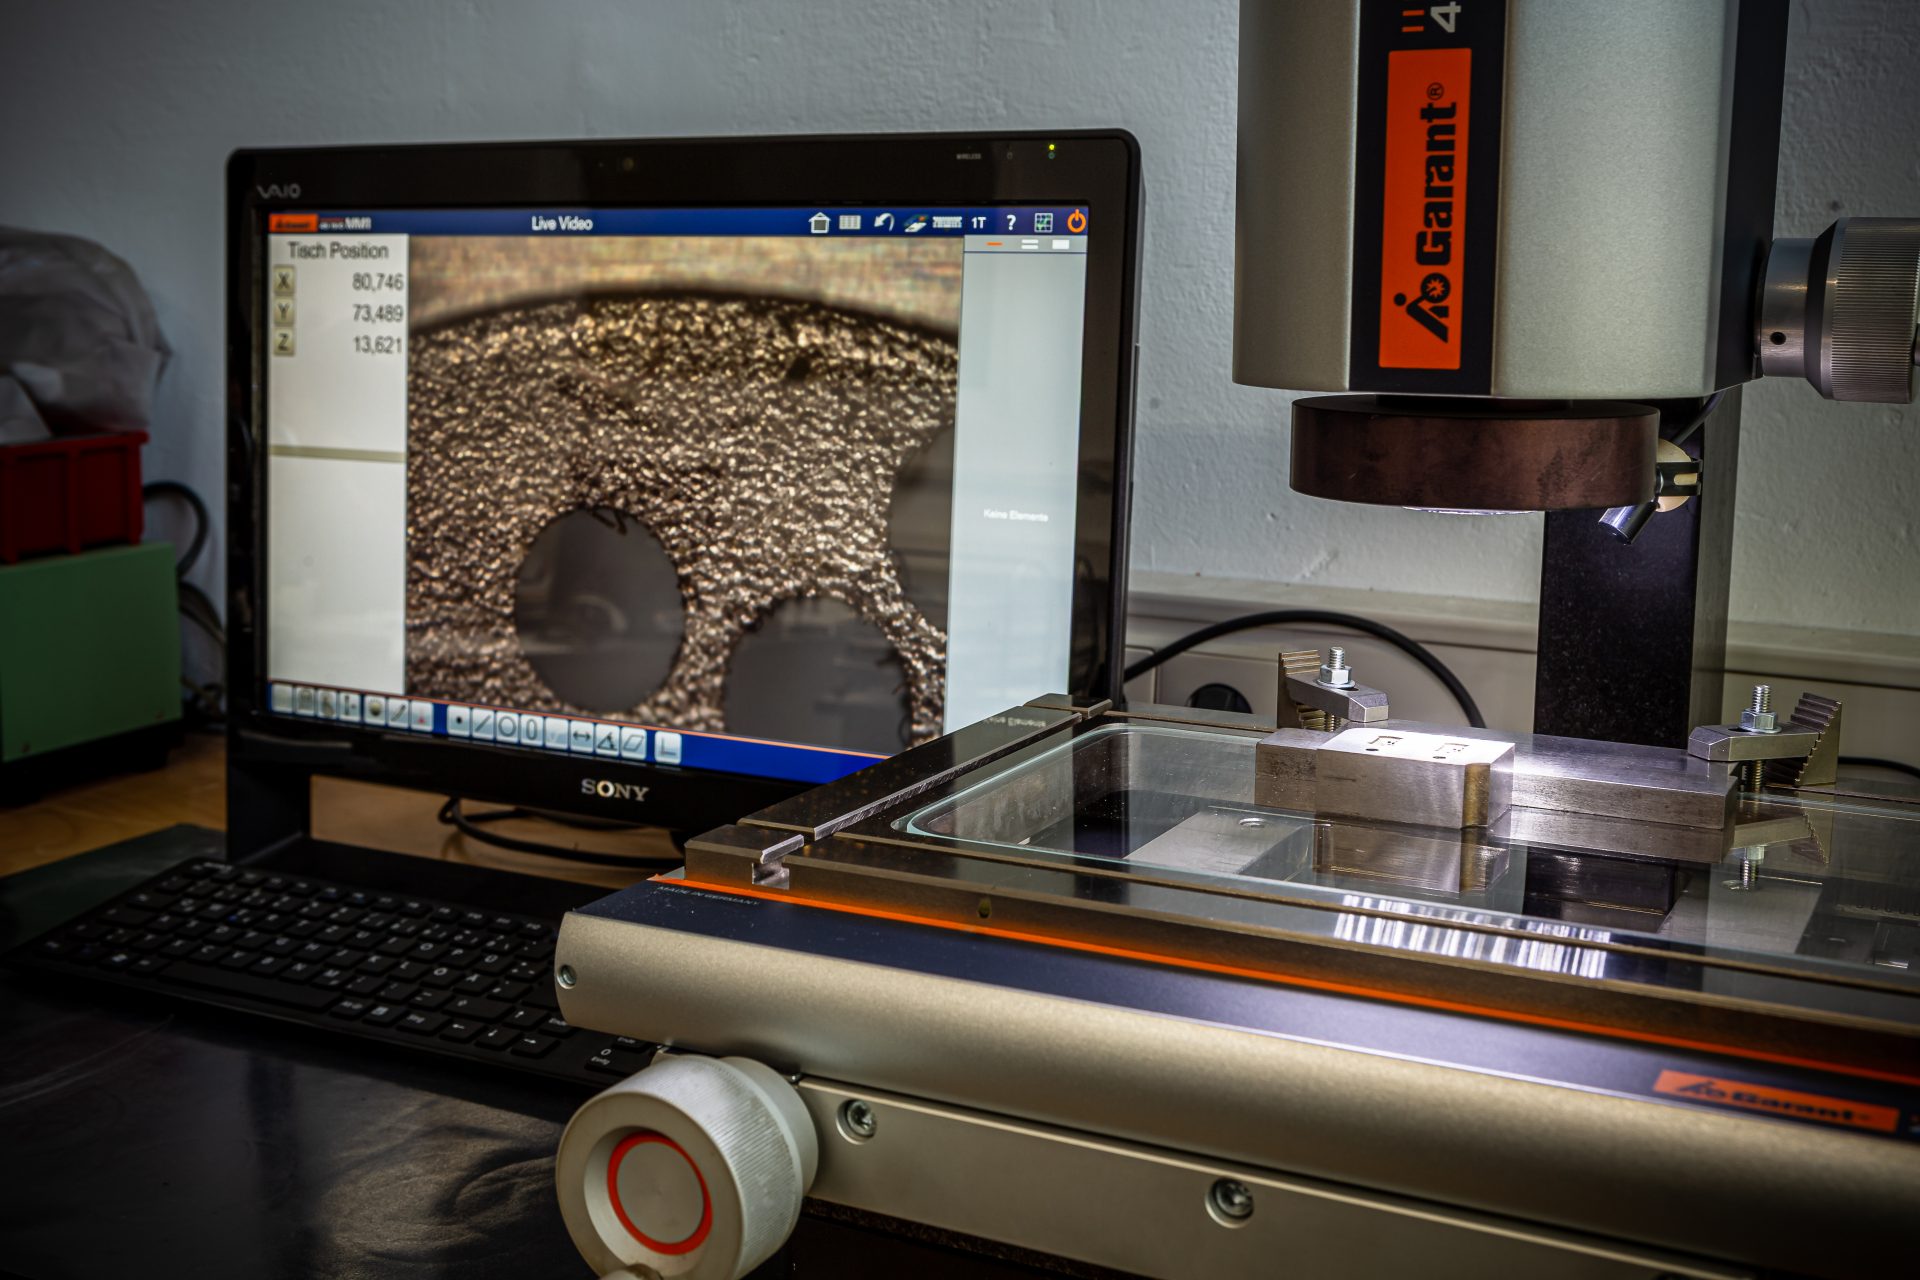The height and width of the screenshot is (1280, 1920).
Task: Click the fourth bottom toolbar icon with vertical bar
Action: point(350,707)
